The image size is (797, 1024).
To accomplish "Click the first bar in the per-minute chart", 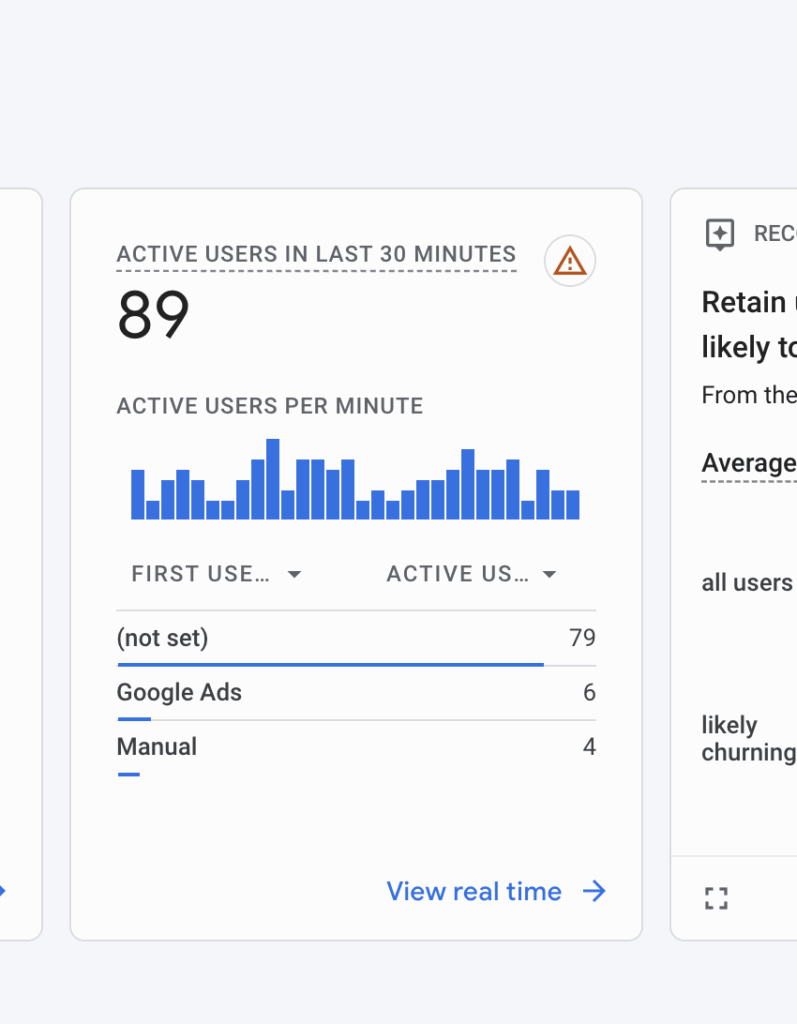I will point(138,494).
